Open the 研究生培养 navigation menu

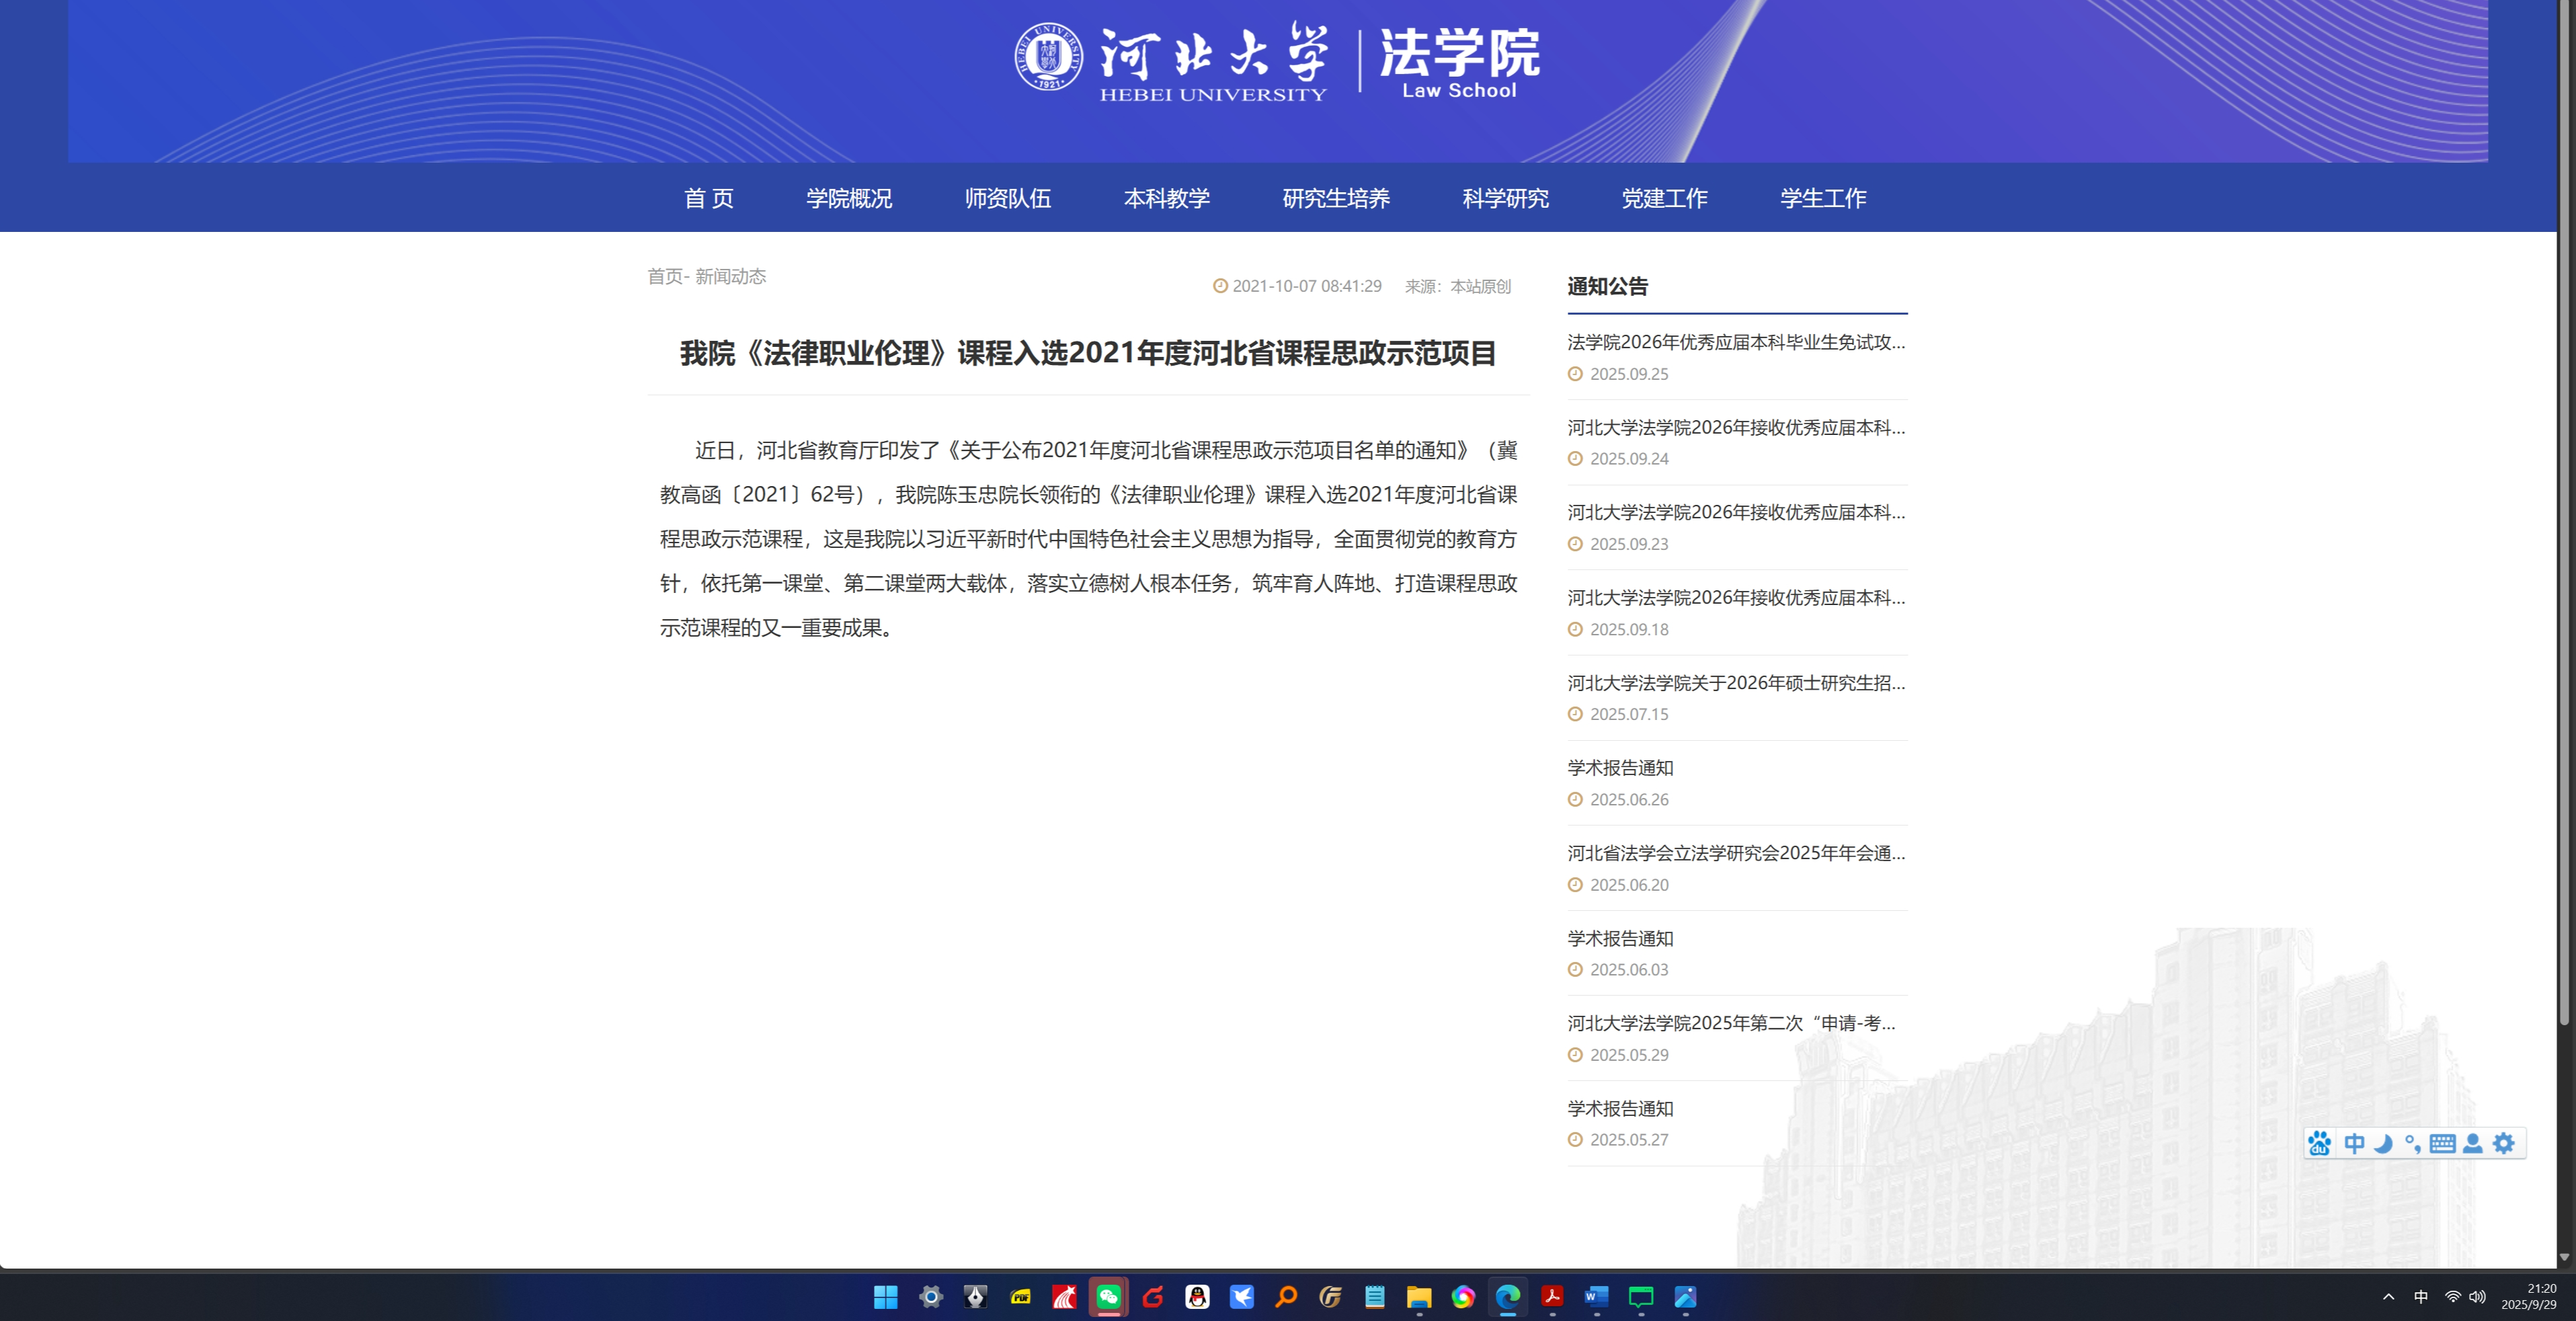click(1336, 198)
